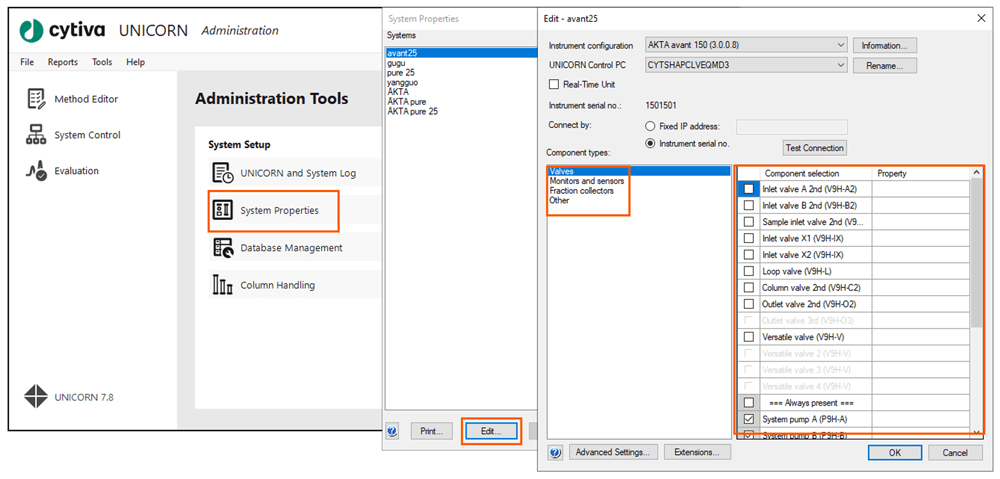The image size is (1000, 479).
Task: Open the Reports menu
Action: coord(62,62)
